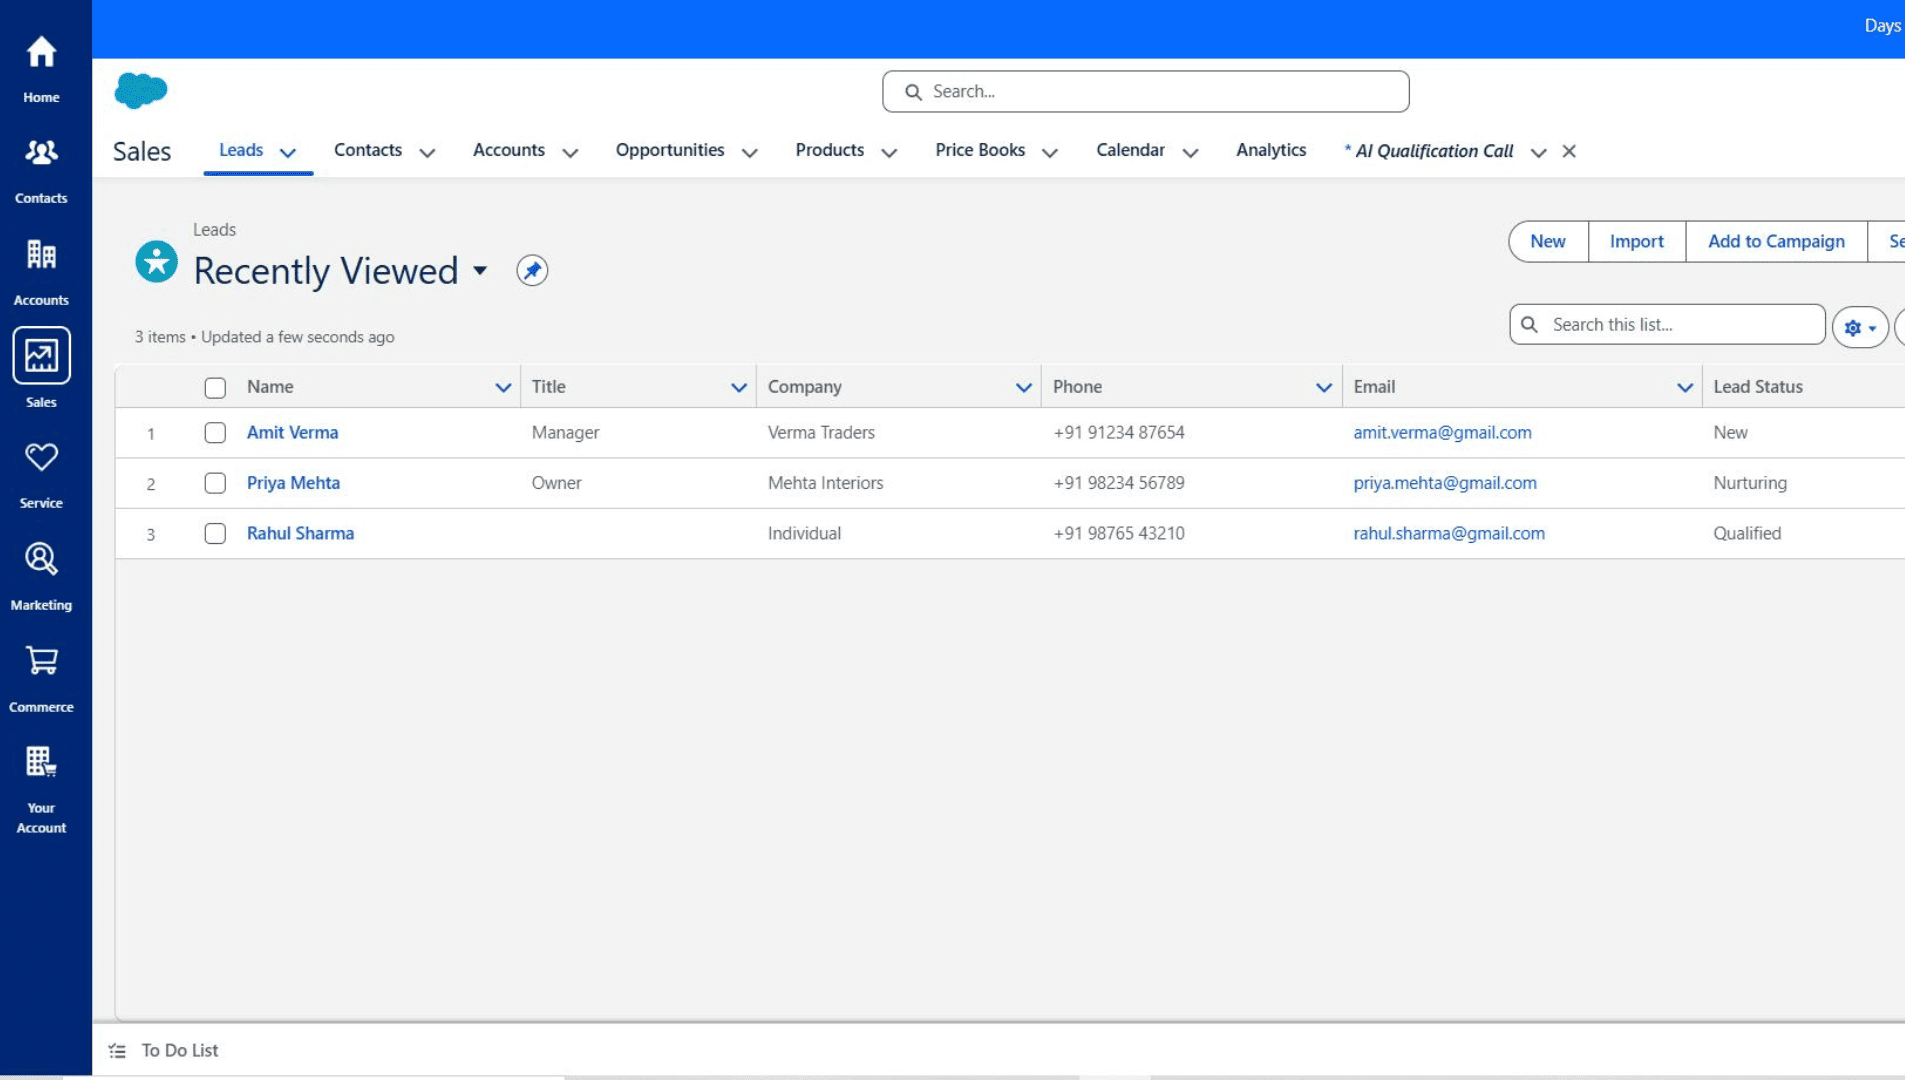This screenshot has width=1920, height=1080.
Task: Expand the Leads tab dropdown chevron
Action: [x=288, y=153]
